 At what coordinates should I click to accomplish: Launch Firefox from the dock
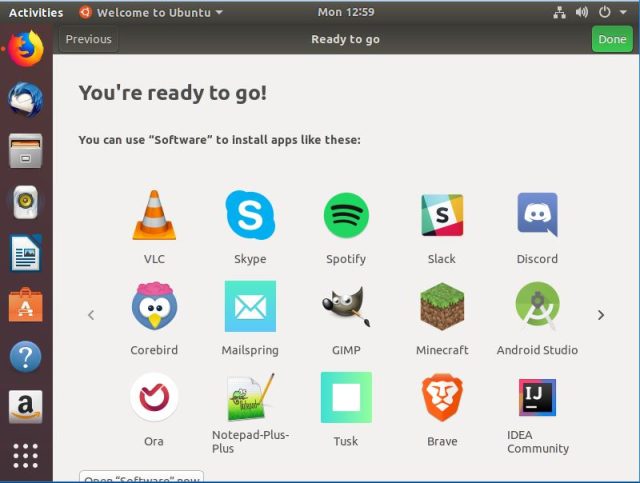click(x=26, y=49)
